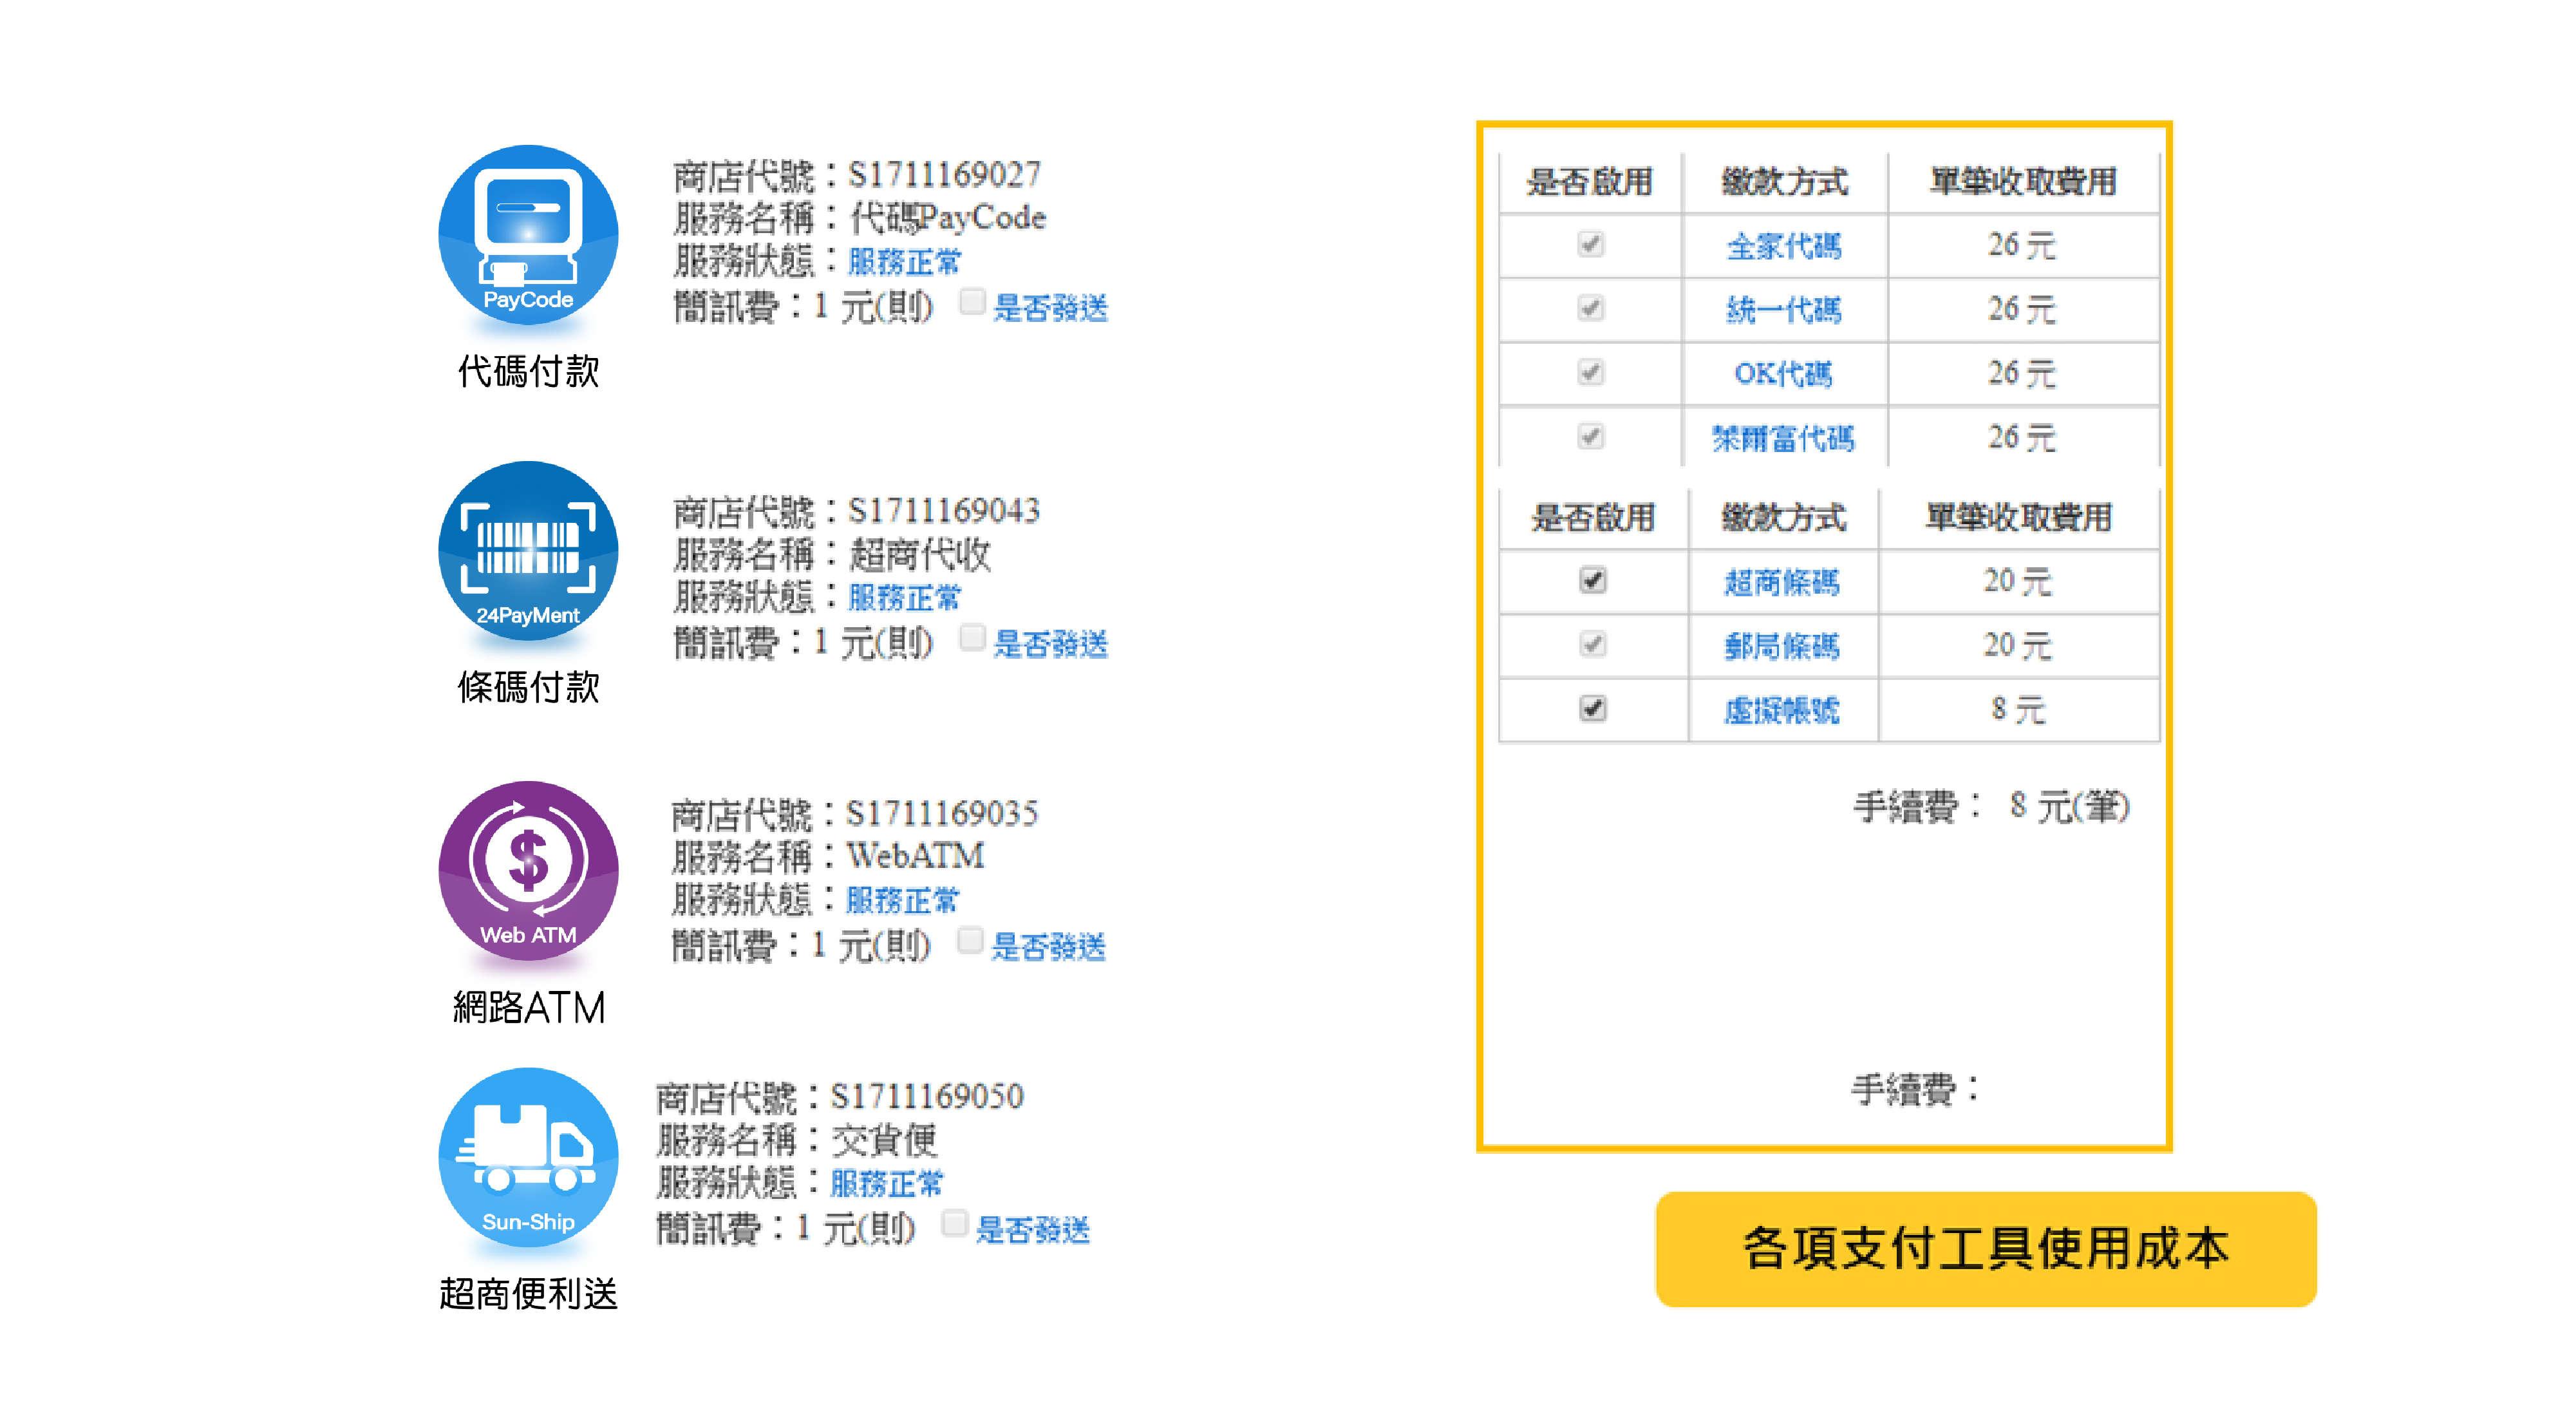Click 服務名稱:交貨便 text
This screenshot has height=1414, width=2576.
click(x=796, y=1140)
